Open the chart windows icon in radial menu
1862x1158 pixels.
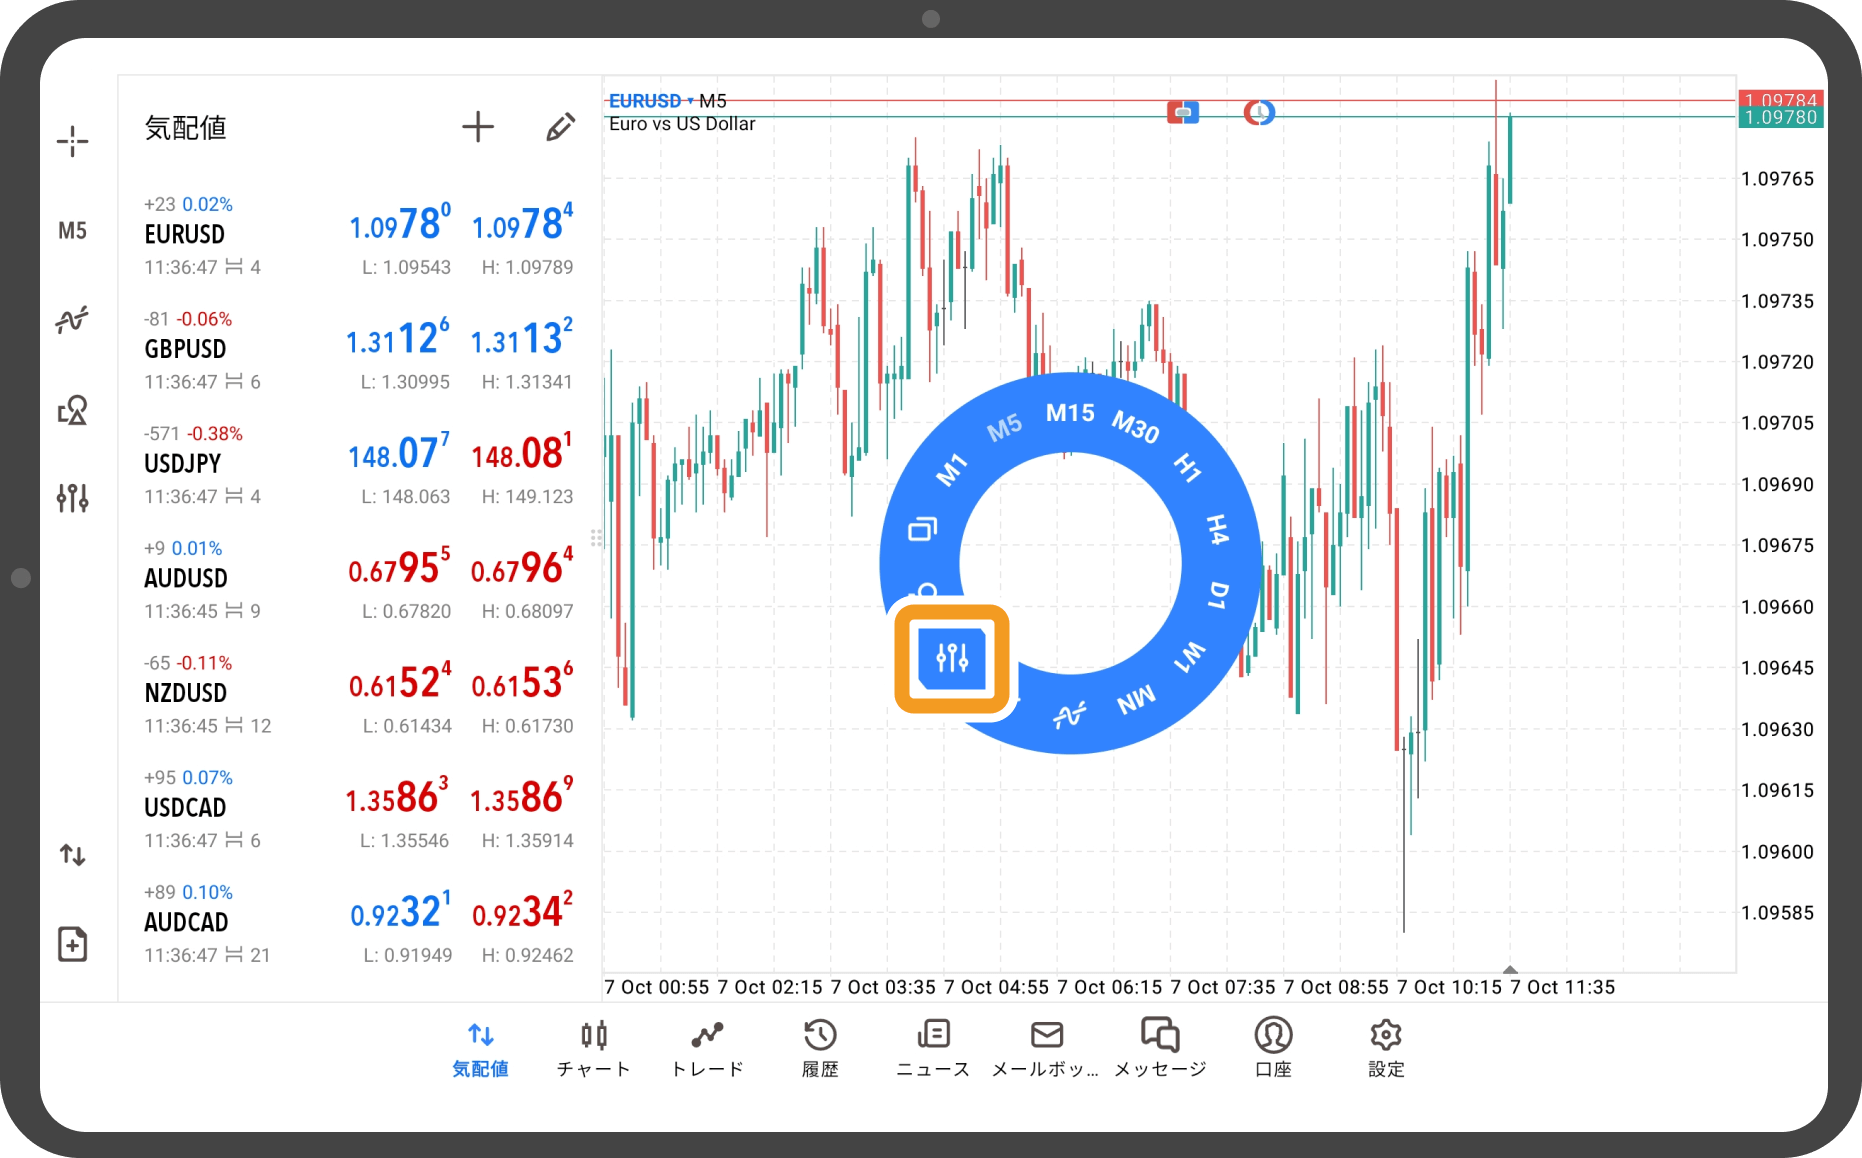pyautogui.click(x=922, y=529)
